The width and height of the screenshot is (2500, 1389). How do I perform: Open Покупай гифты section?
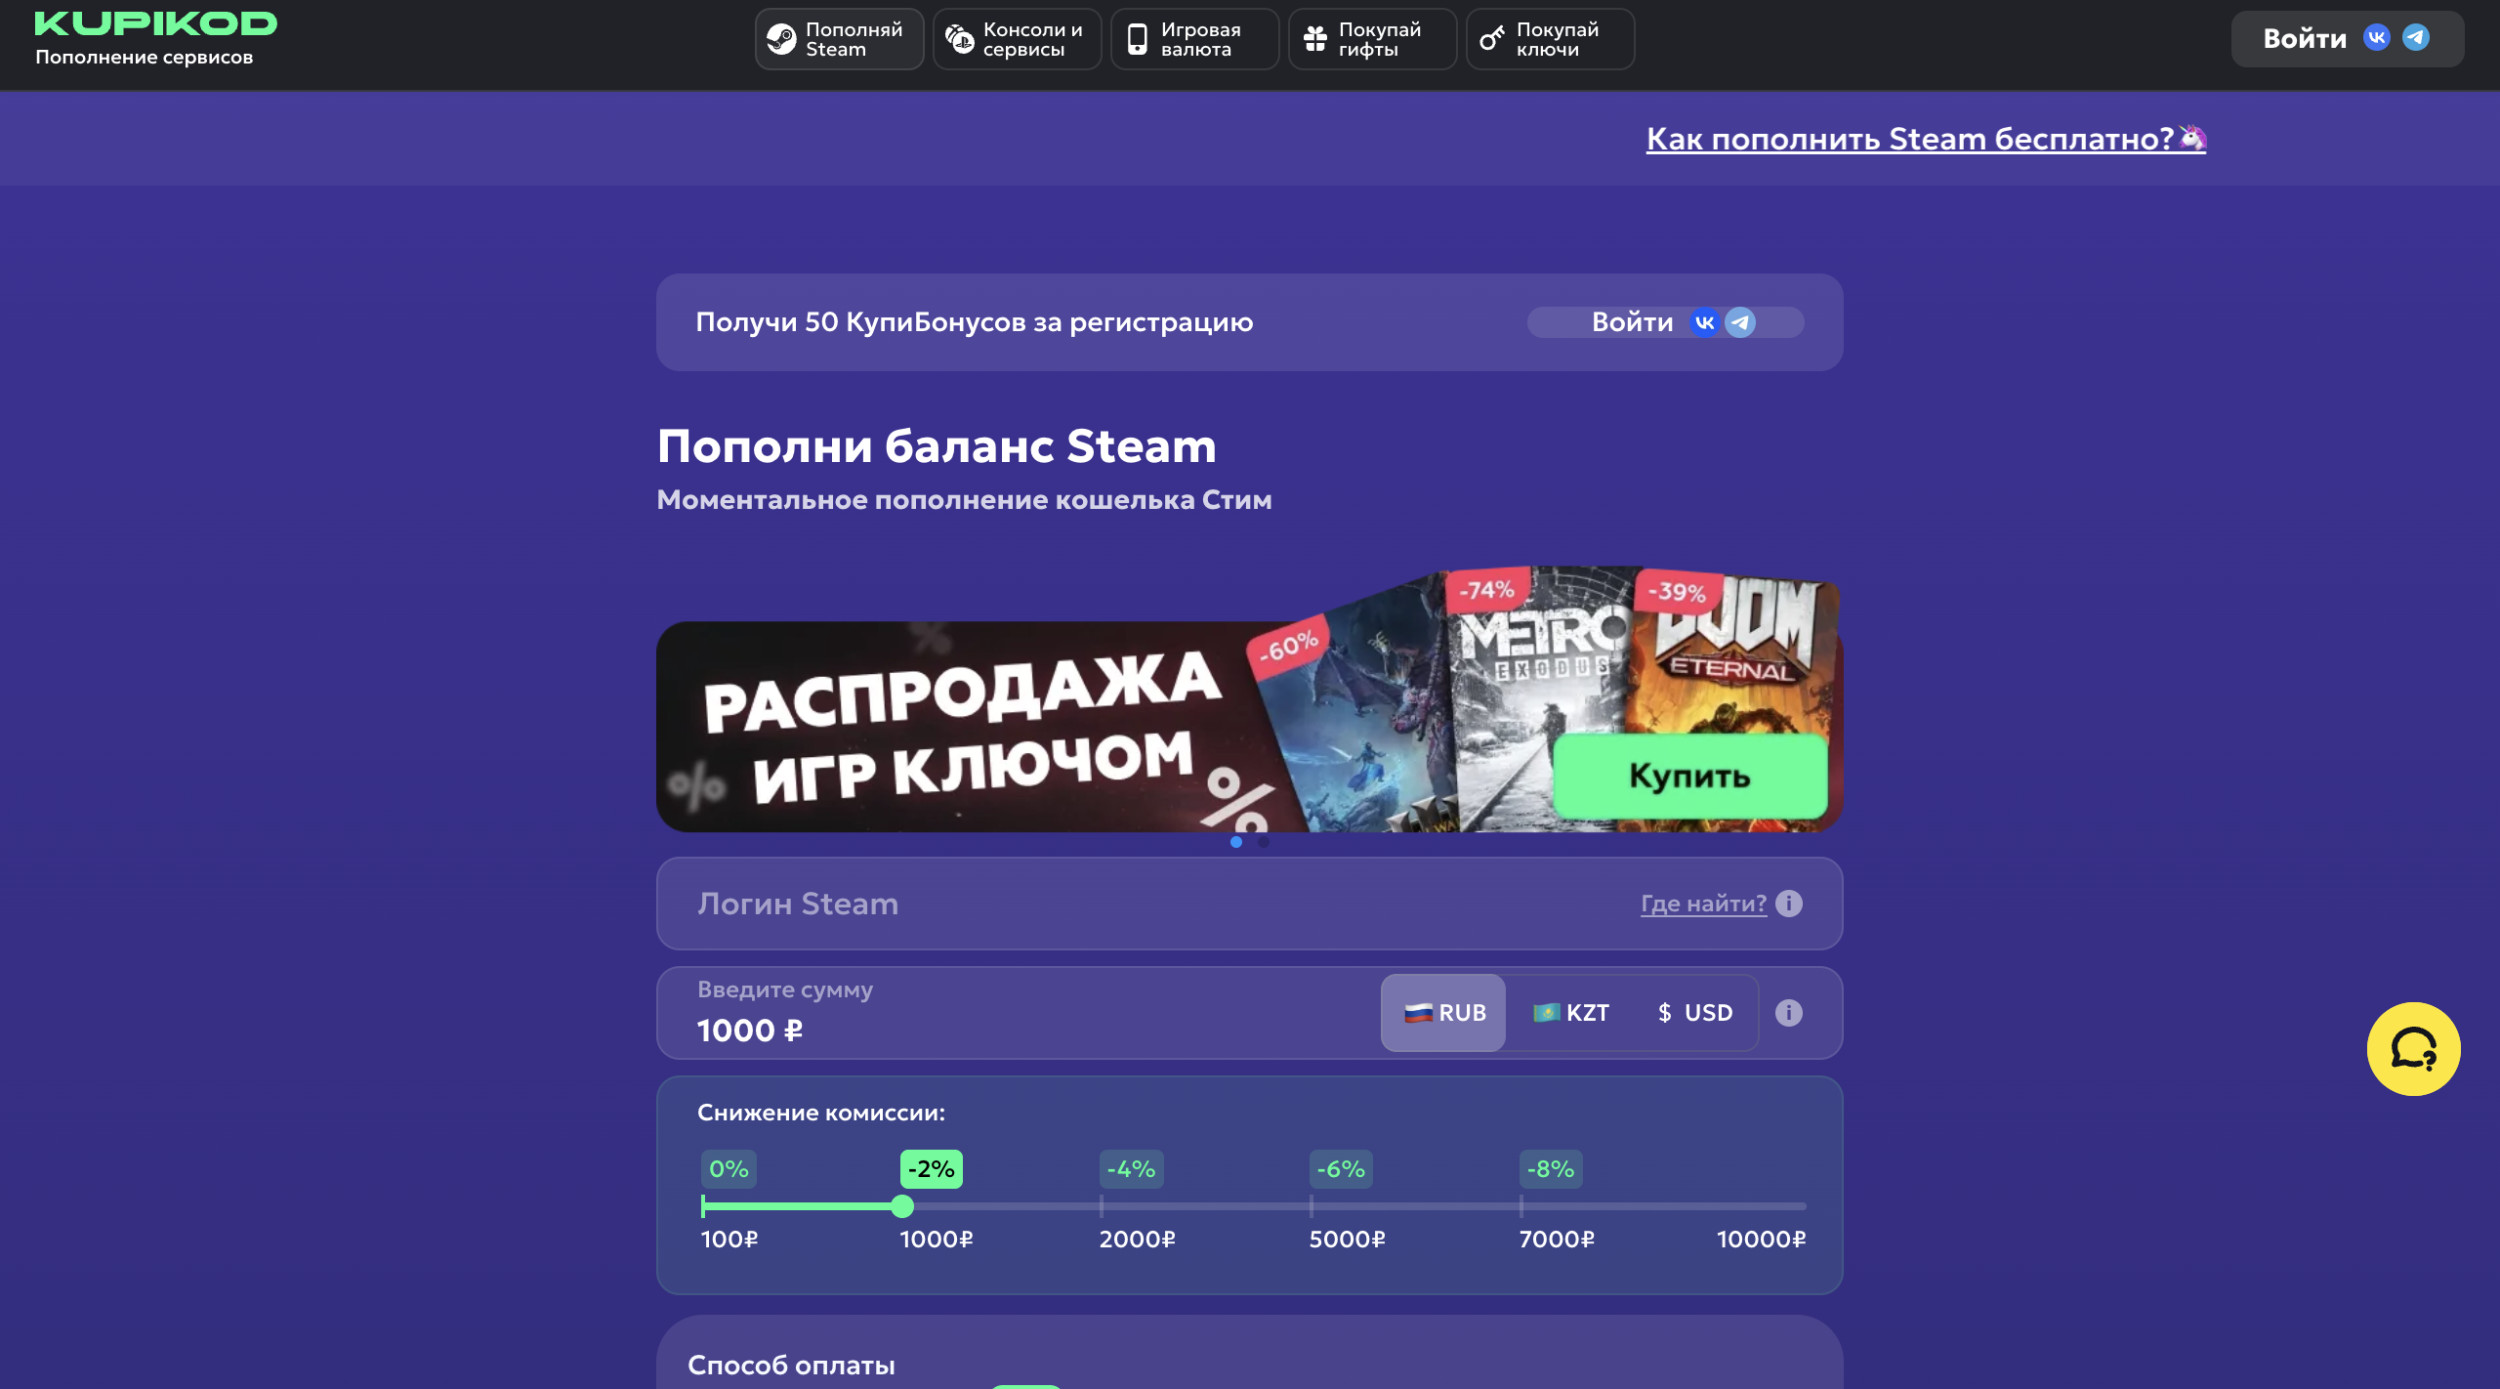coord(1371,40)
